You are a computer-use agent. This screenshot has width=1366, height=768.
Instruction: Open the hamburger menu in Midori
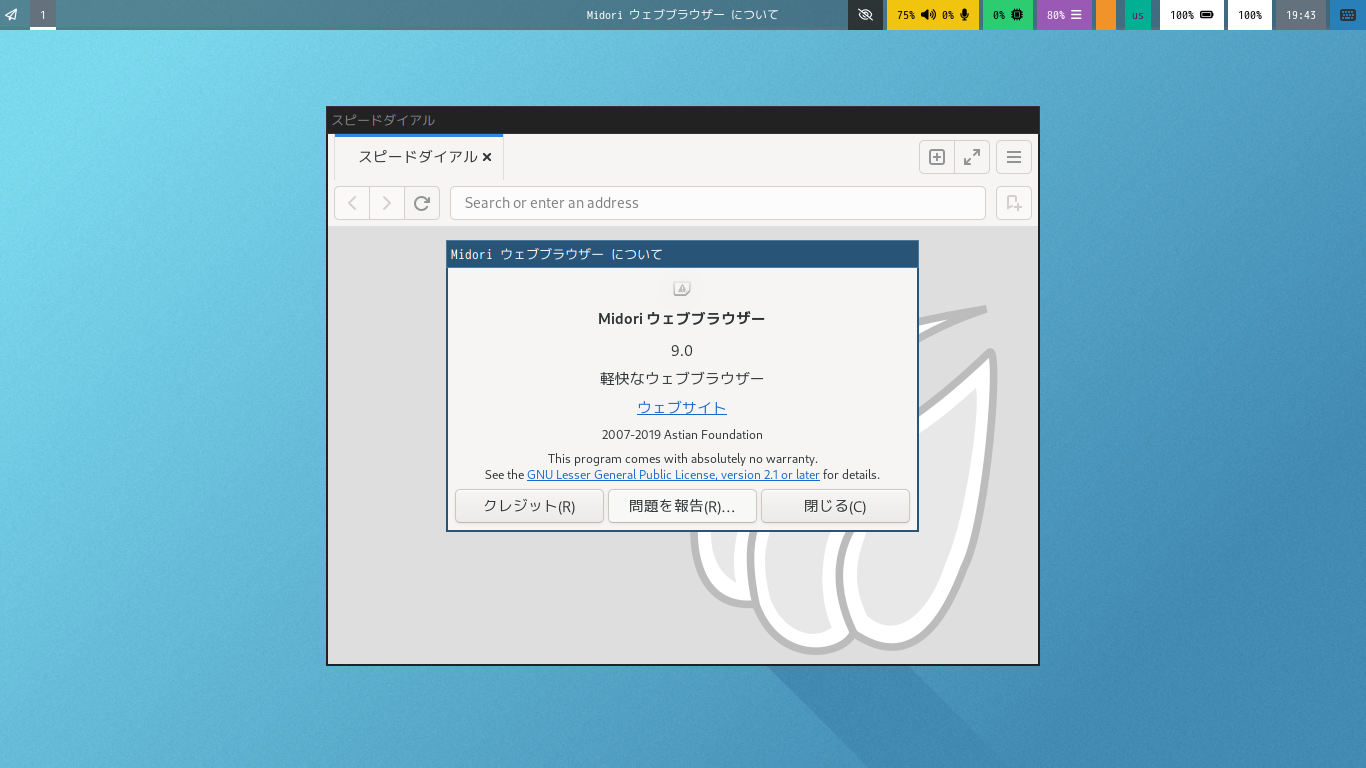(1014, 157)
